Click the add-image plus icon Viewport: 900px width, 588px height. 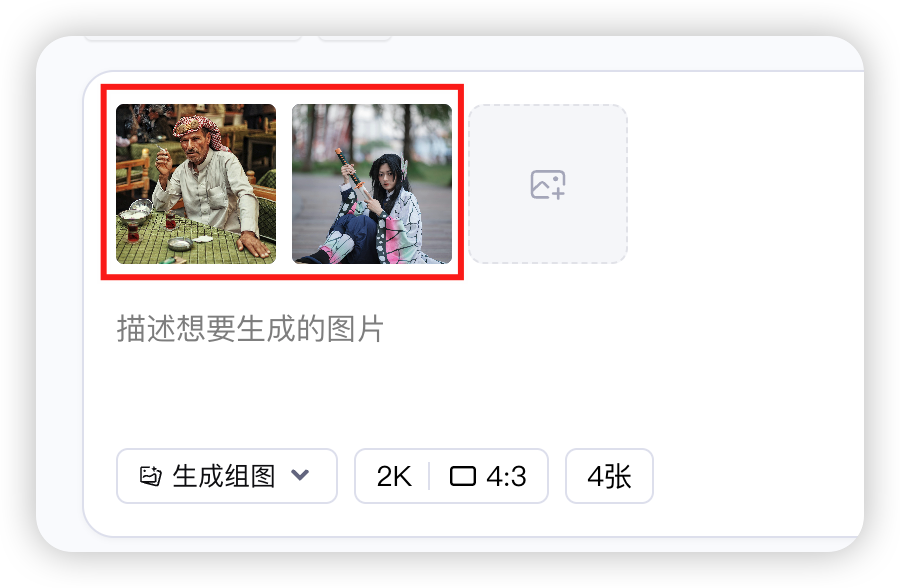[x=548, y=184]
